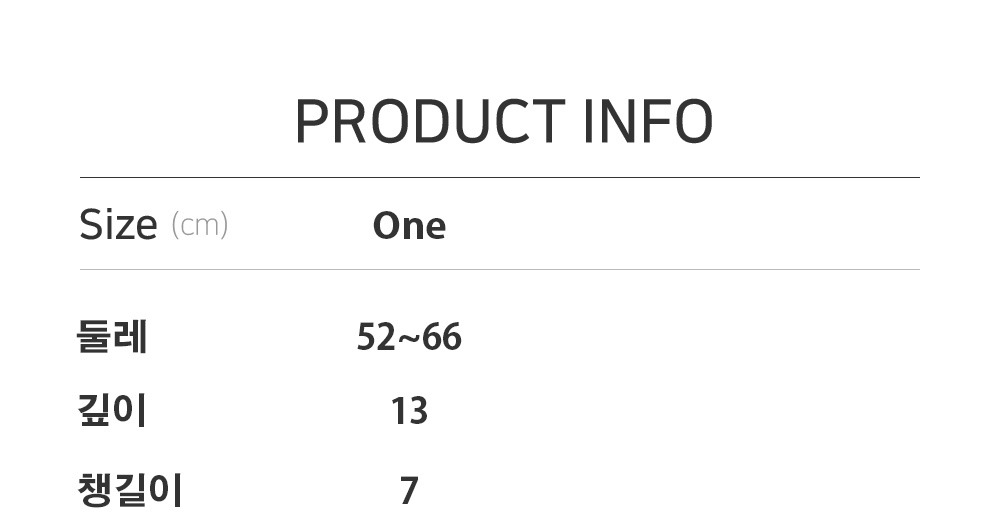Click the 깊이 row label

click(112, 411)
